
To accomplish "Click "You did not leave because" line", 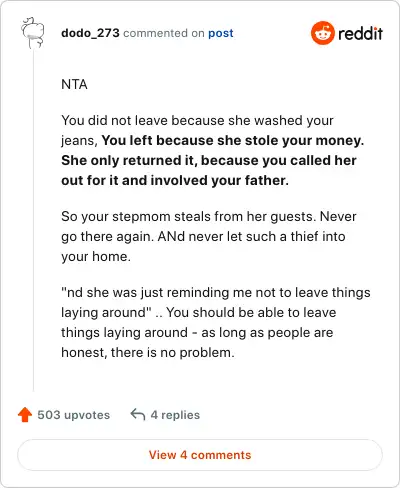I will click(197, 120).
